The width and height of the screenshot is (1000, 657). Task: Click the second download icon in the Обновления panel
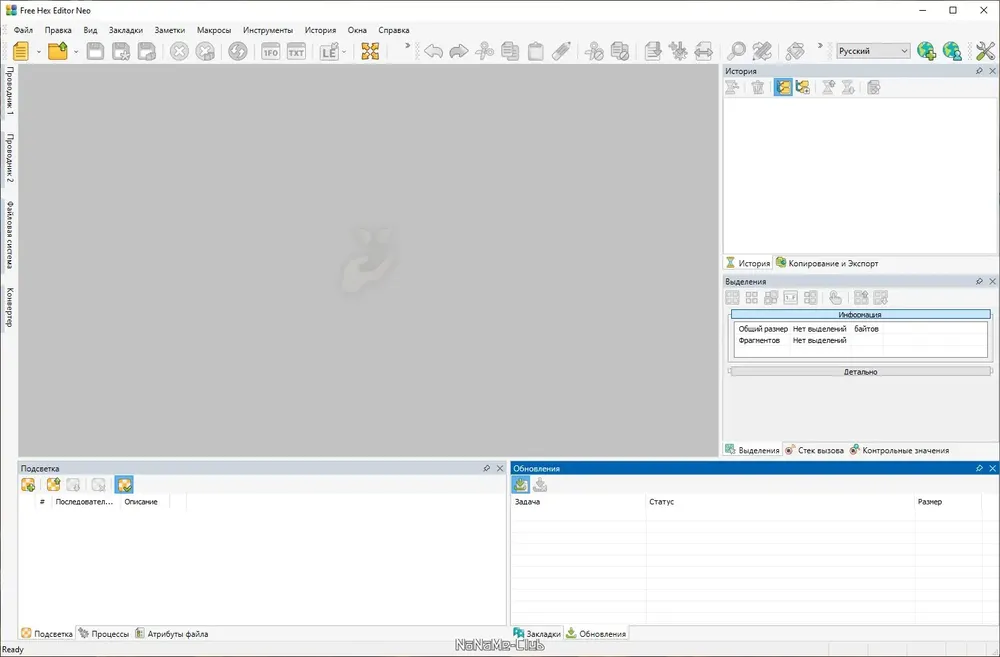[x=540, y=485]
